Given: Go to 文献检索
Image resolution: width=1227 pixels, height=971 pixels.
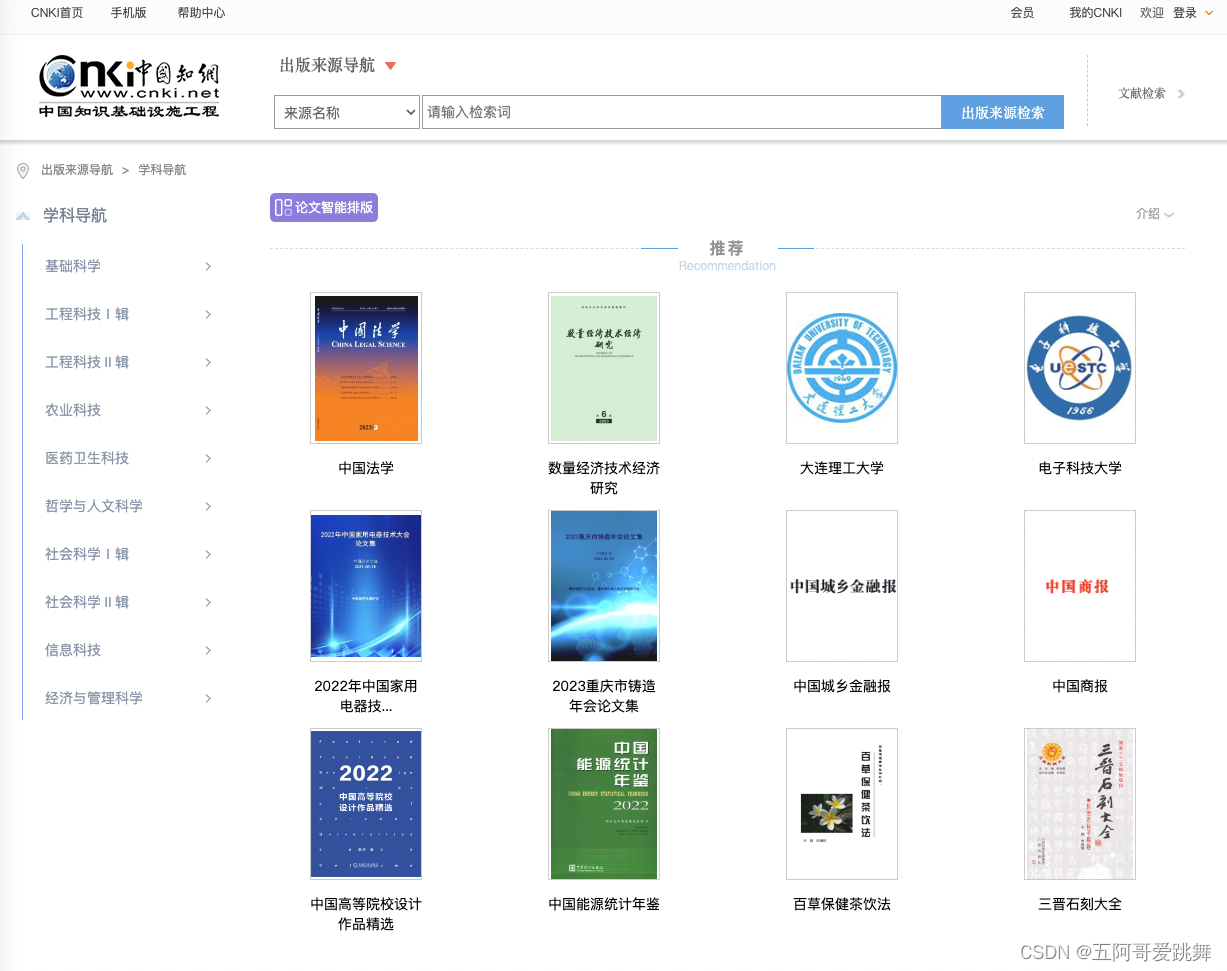Looking at the screenshot, I should 1142,93.
